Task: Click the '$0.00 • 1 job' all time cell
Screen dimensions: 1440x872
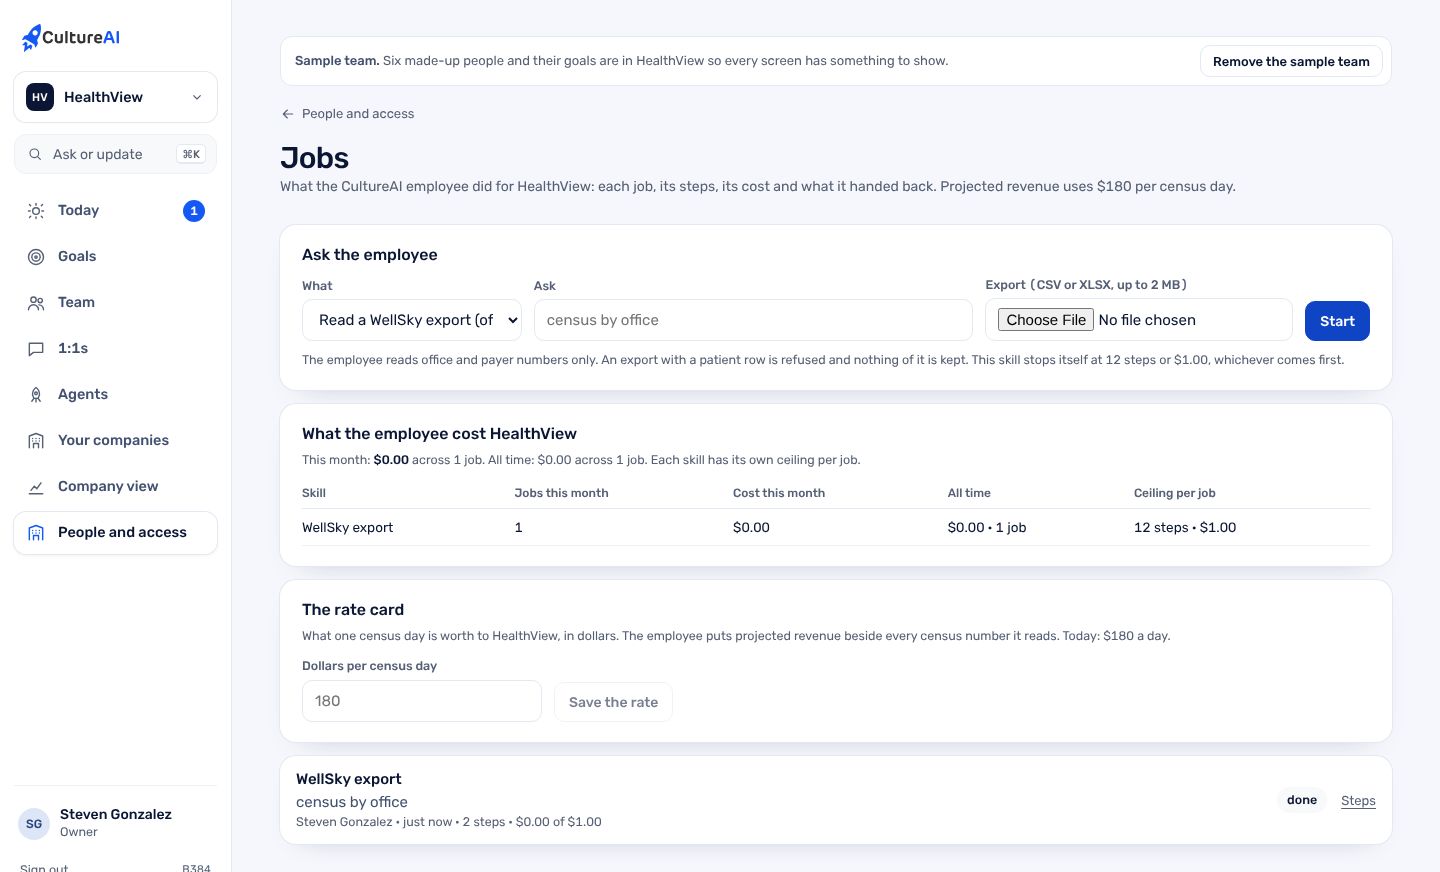Action: (x=987, y=527)
